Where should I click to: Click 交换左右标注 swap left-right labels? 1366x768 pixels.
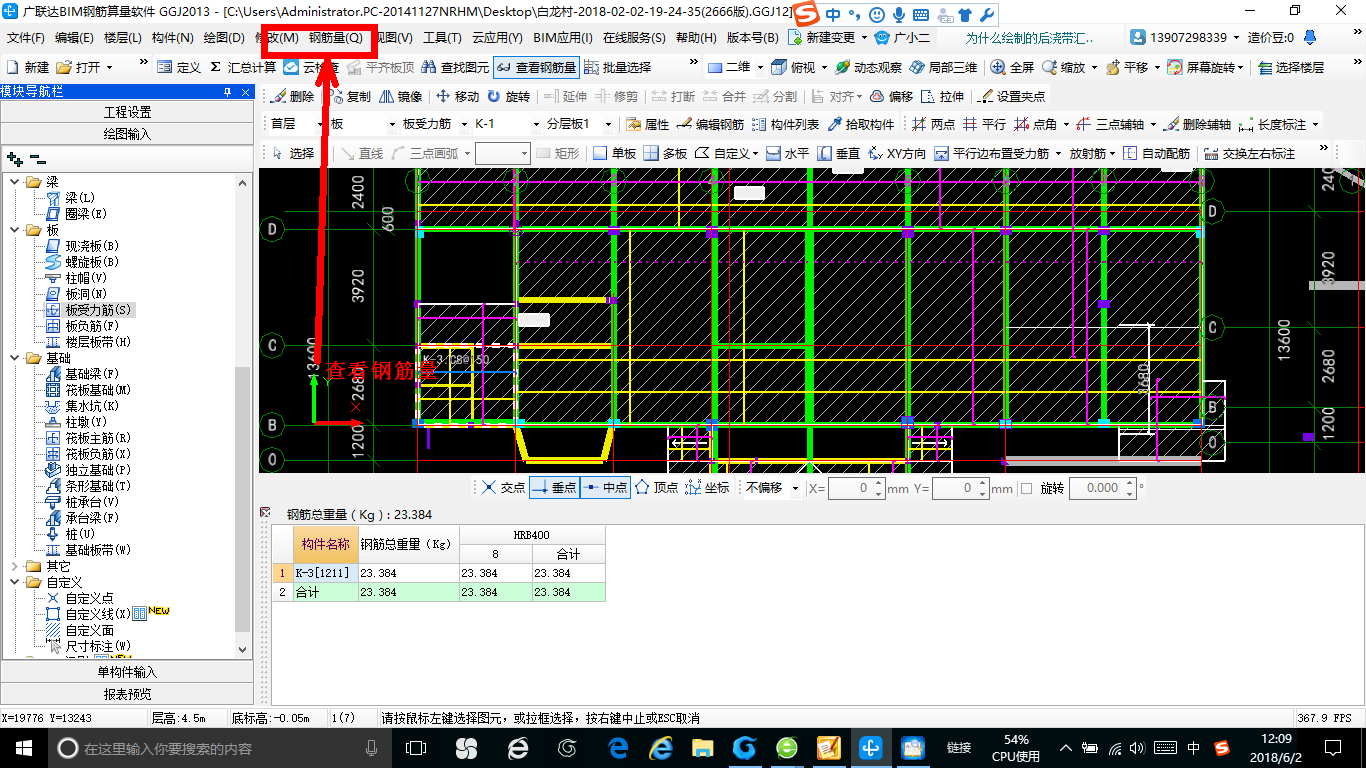click(x=1249, y=154)
